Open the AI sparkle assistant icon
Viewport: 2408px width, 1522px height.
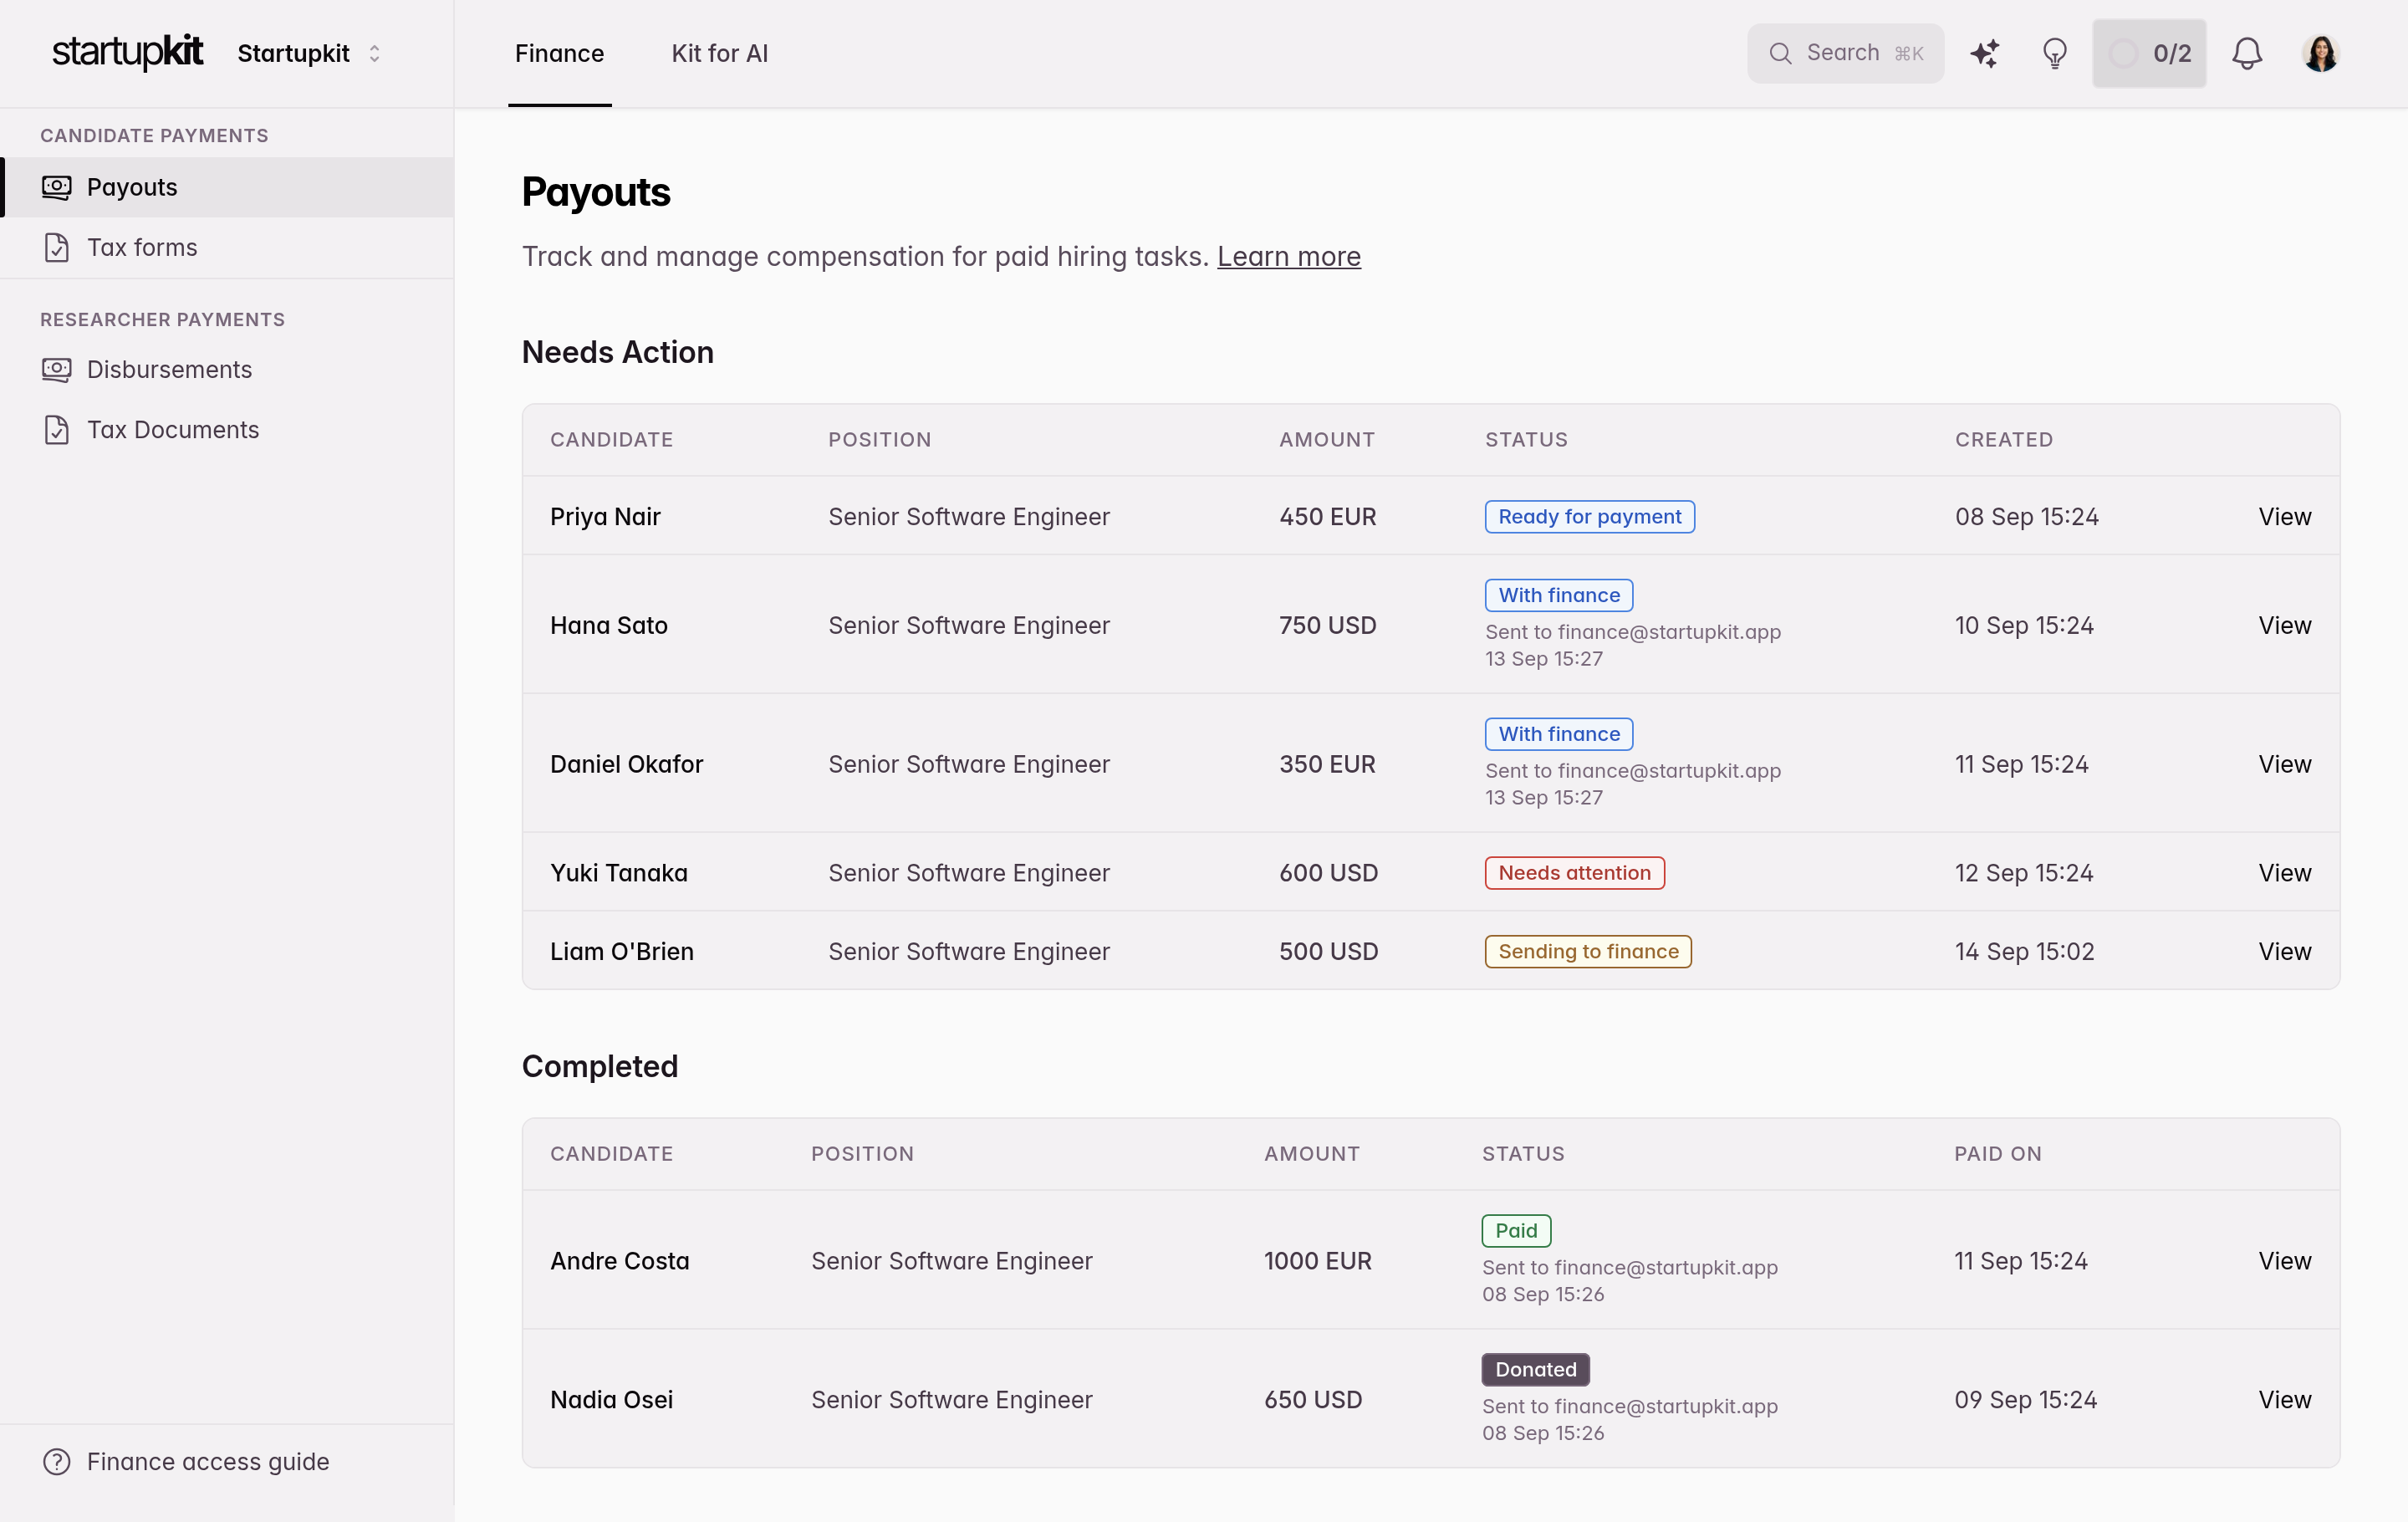[x=1984, y=53]
